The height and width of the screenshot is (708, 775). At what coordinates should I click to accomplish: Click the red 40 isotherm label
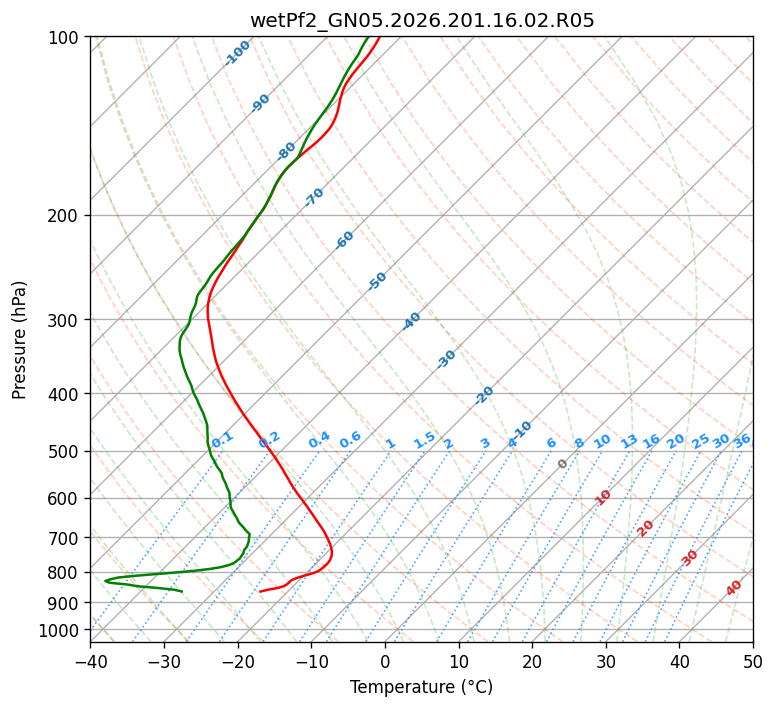734,588
